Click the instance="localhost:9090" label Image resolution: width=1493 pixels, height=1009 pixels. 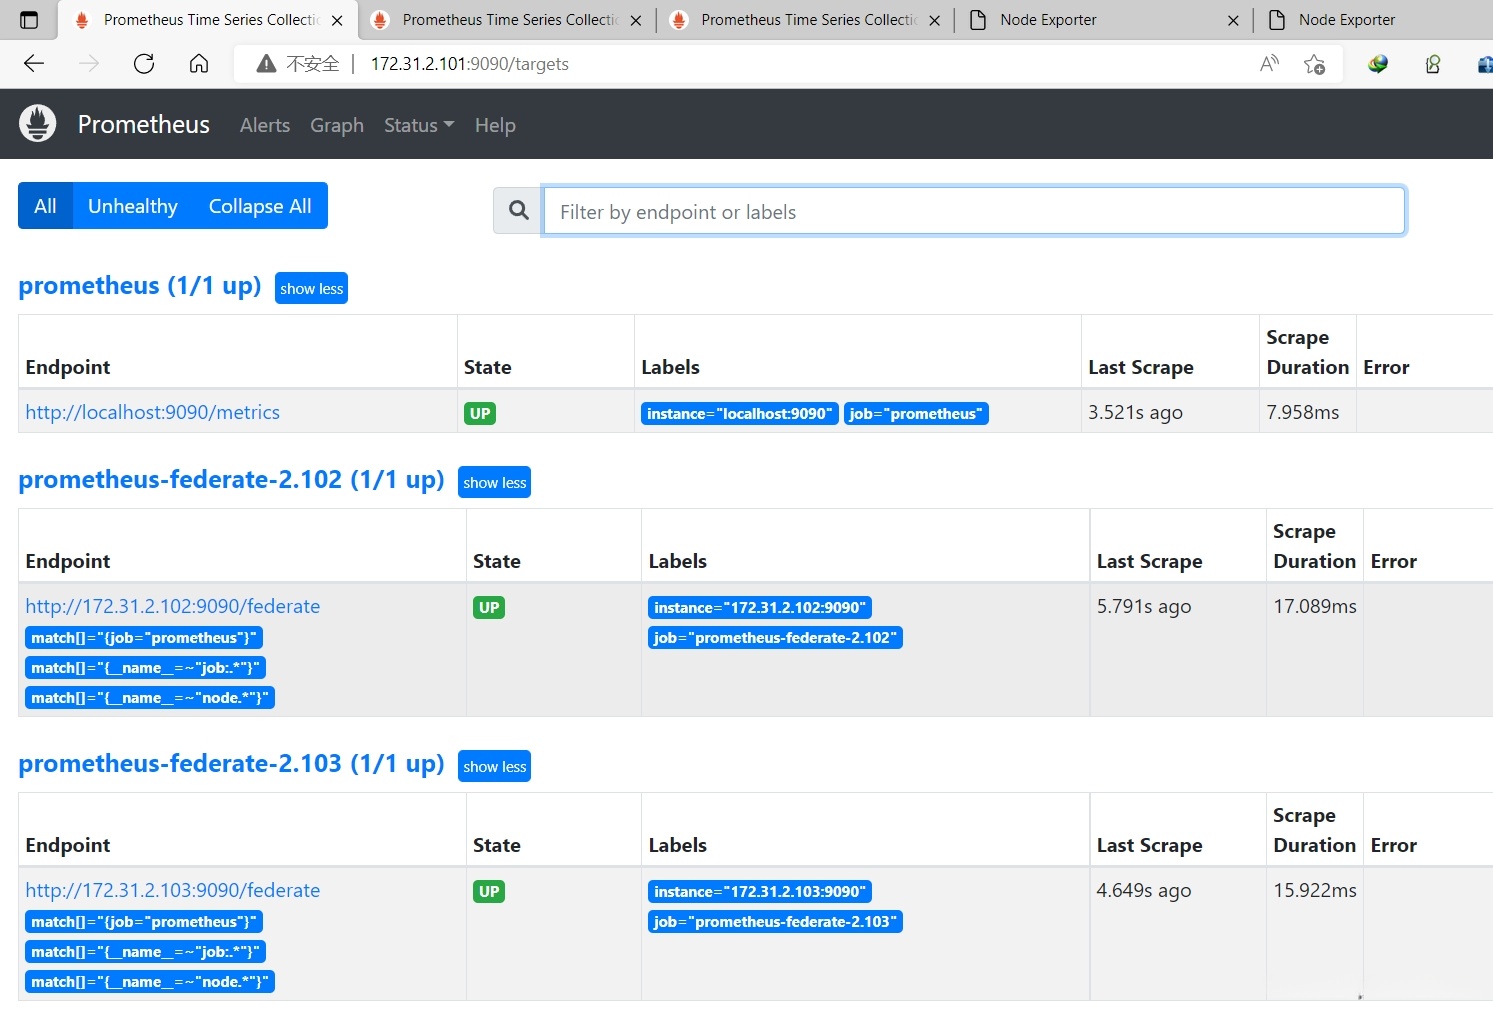coord(739,413)
